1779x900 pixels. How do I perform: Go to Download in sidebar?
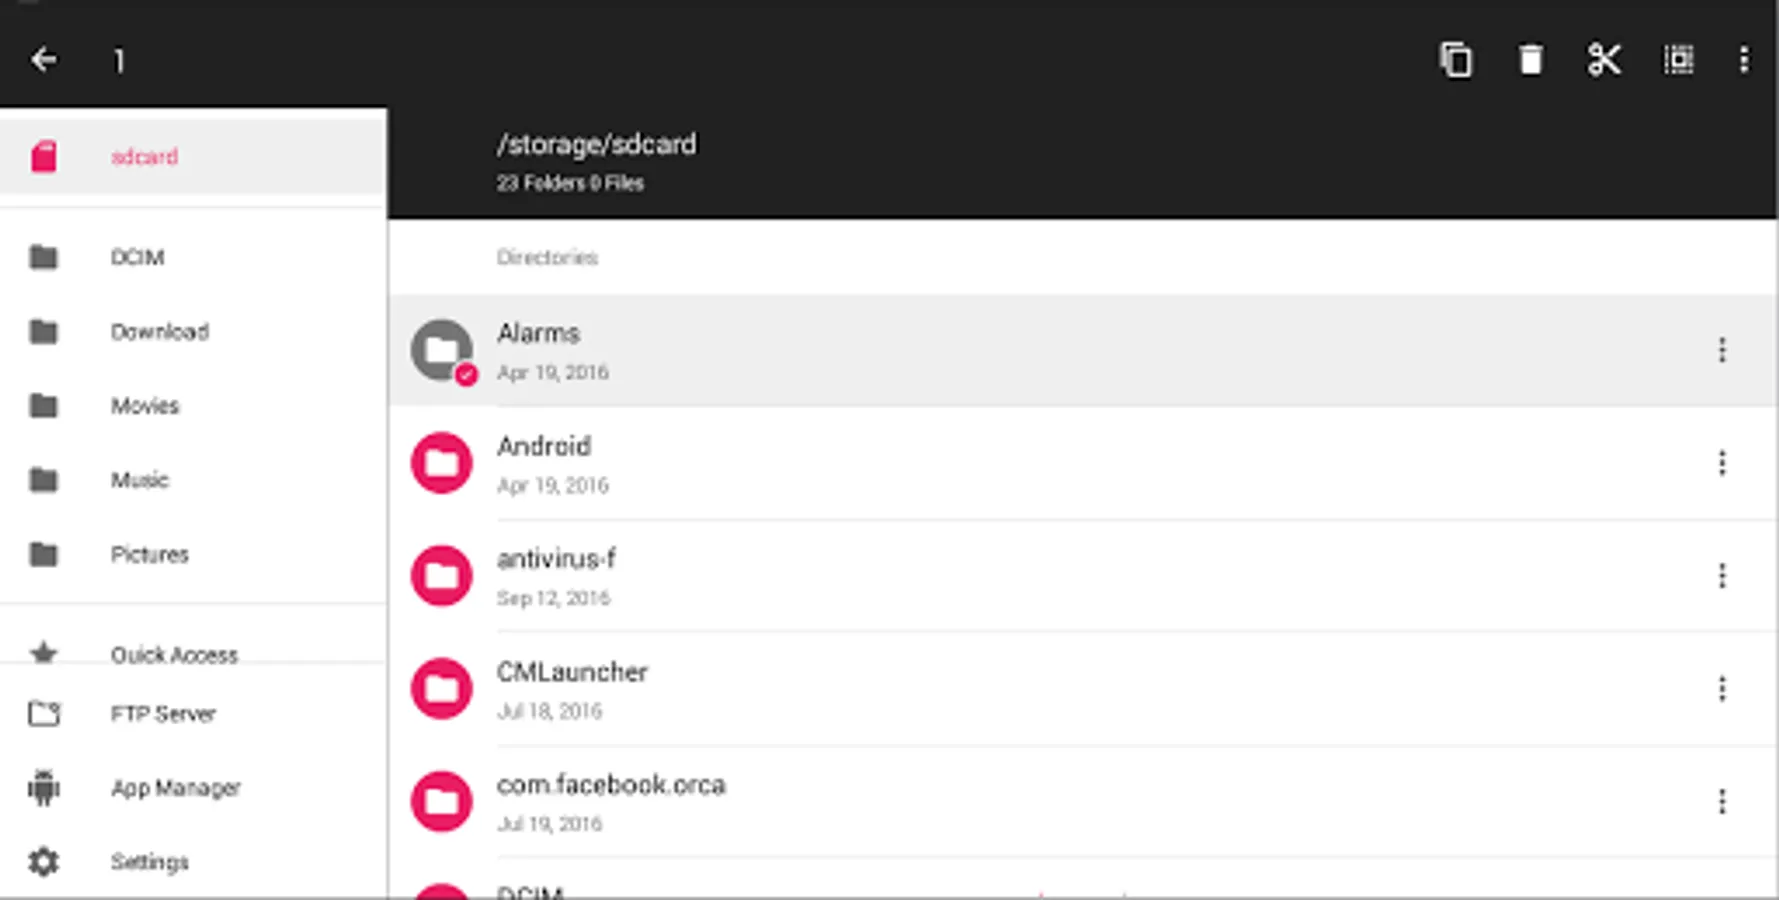tap(160, 332)
